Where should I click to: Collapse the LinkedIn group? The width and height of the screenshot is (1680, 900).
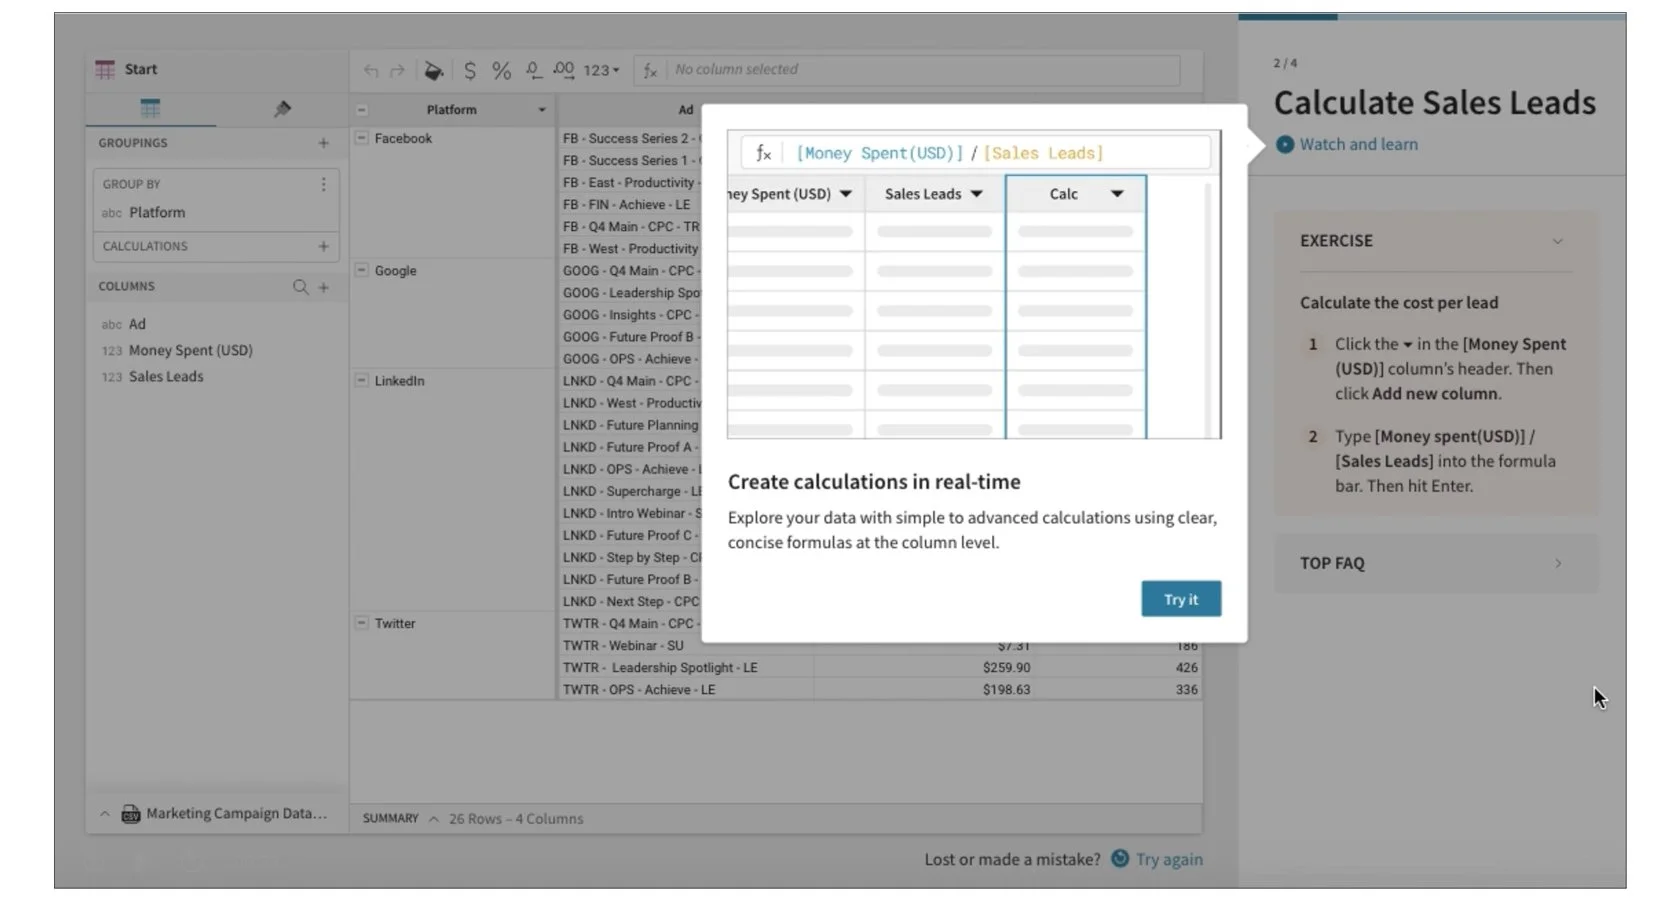pyautogui.click(x=362, y=380)
